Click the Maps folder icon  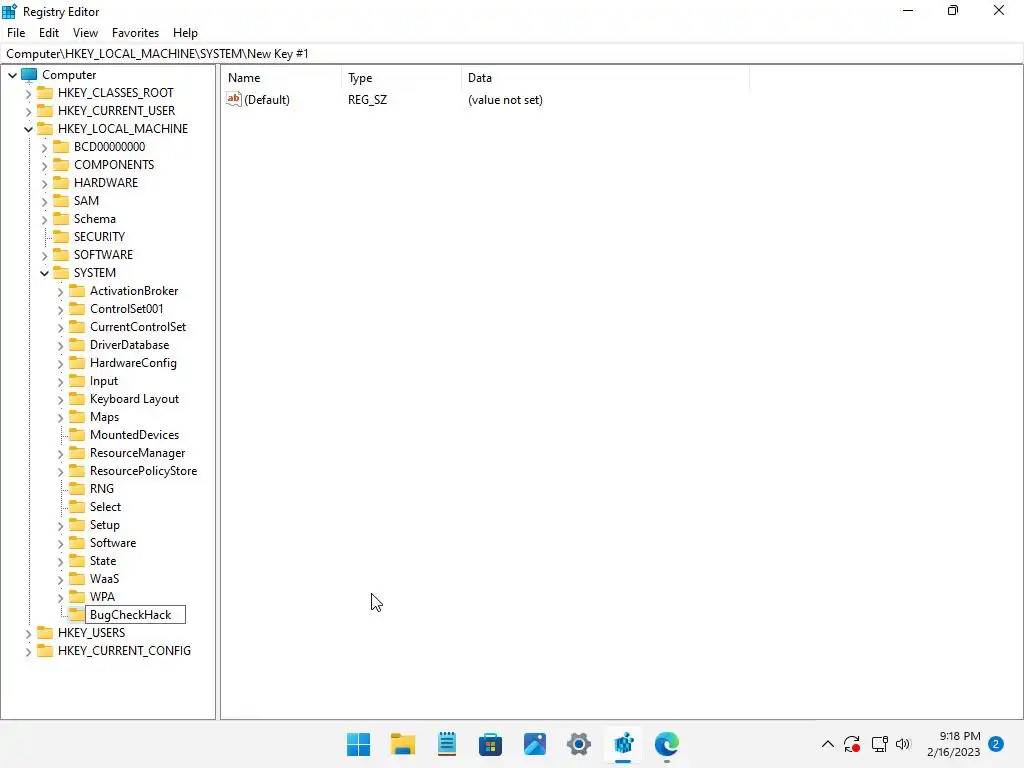pos(77,417)
